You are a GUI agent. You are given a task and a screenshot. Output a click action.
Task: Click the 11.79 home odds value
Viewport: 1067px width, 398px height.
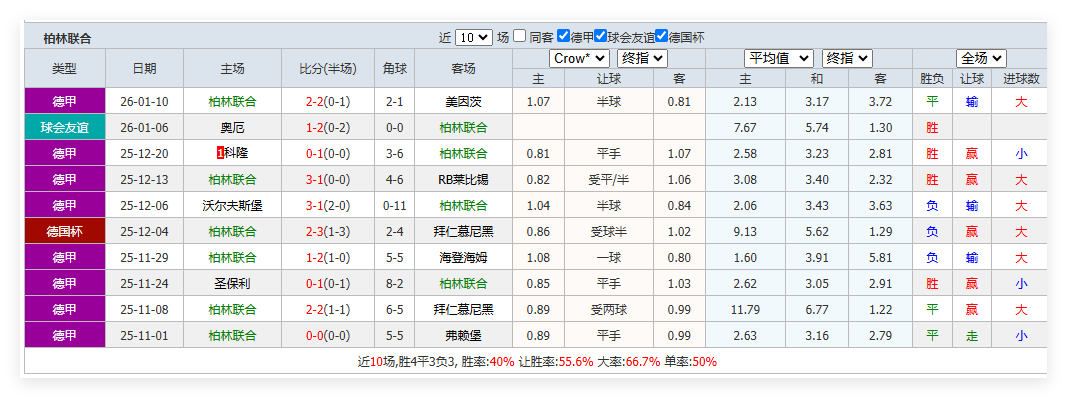tap(745, 309)
